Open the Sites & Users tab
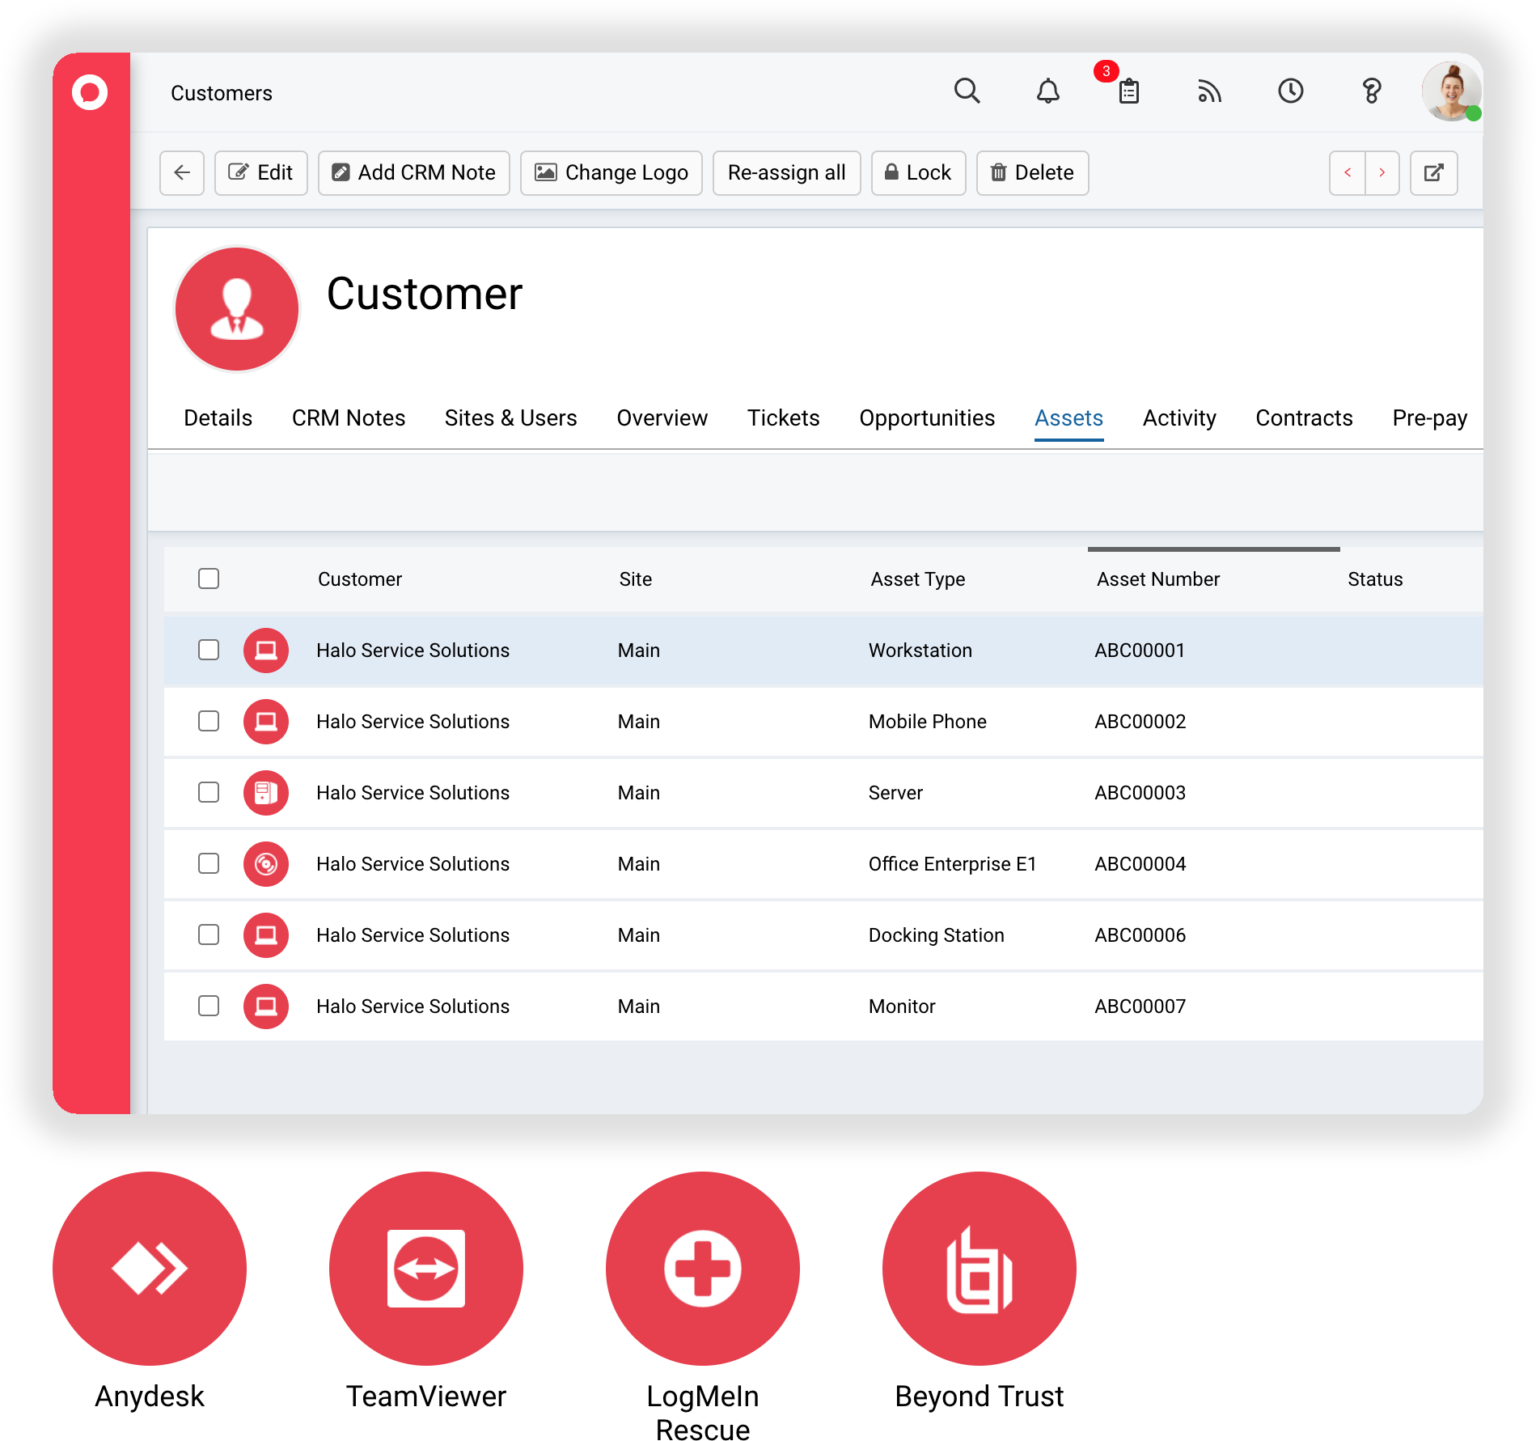The height and width of the screenshot is (1441, 1536). (510, 418)
